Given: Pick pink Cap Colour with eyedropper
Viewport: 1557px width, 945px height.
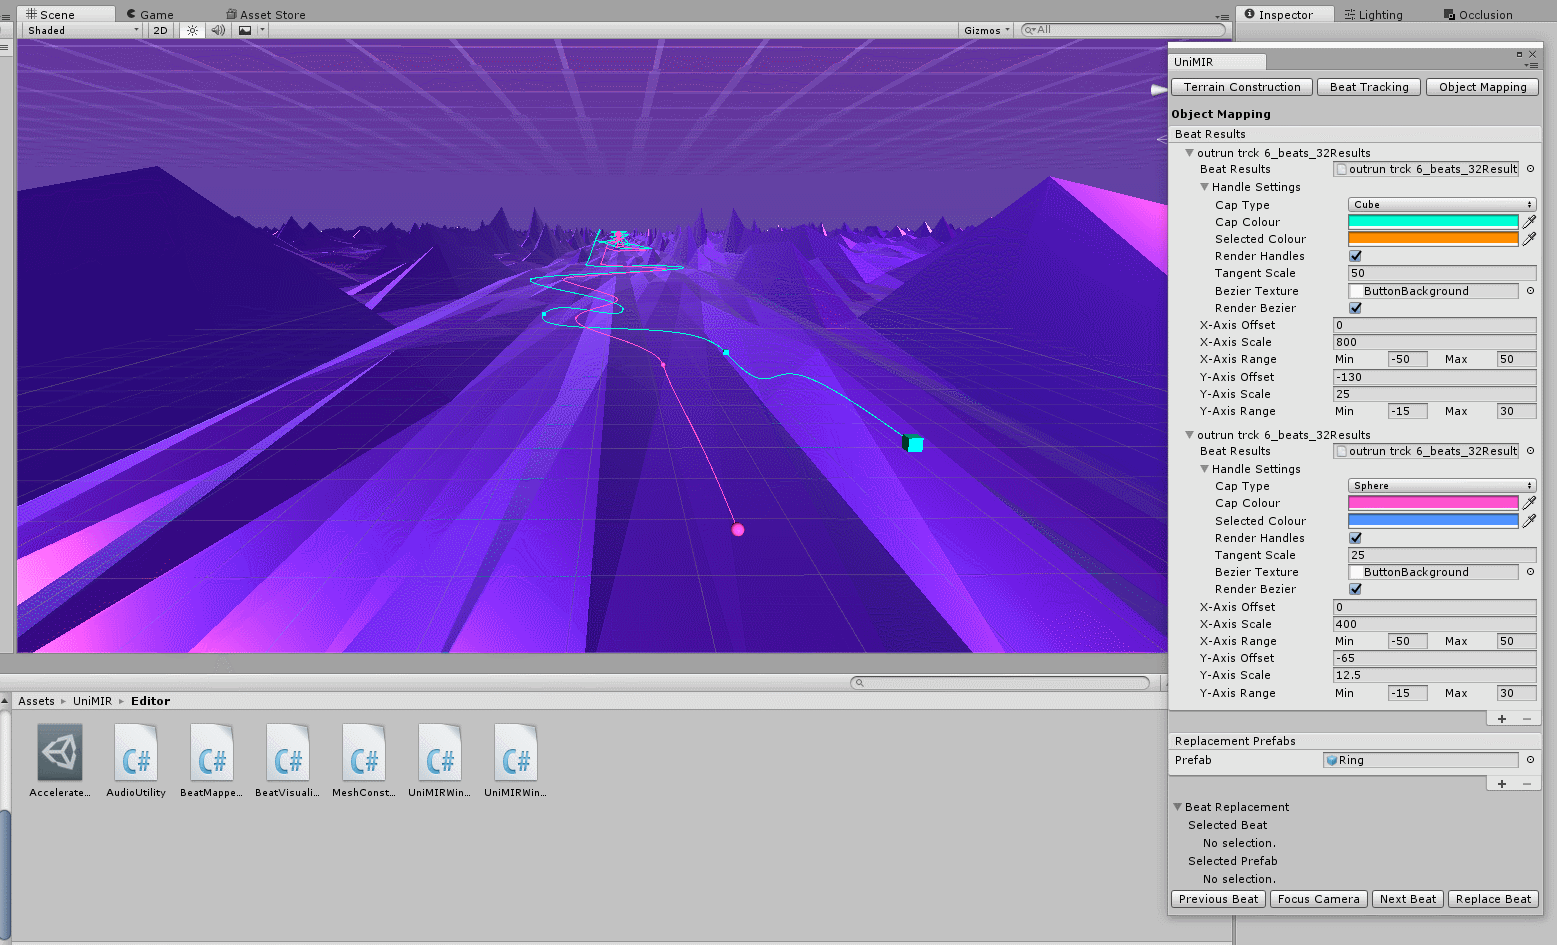Looking at the screenshot, I should point(1529,503).
